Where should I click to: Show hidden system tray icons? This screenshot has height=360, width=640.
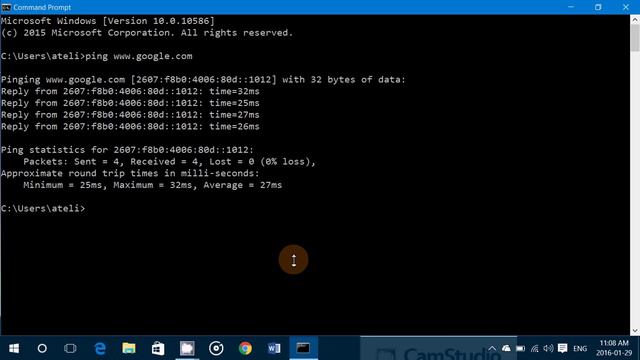492,349
